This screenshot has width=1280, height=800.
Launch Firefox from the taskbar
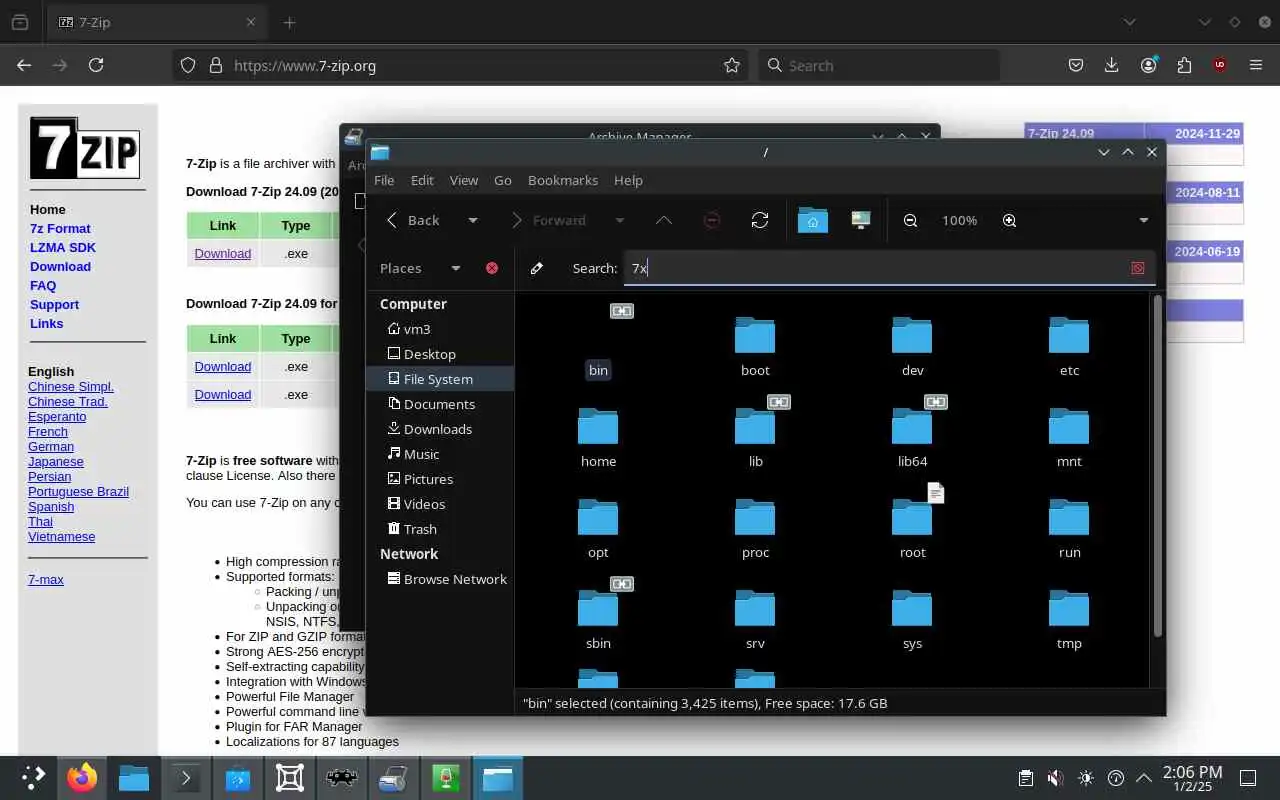pyautogui.click(x=82, y=778)
